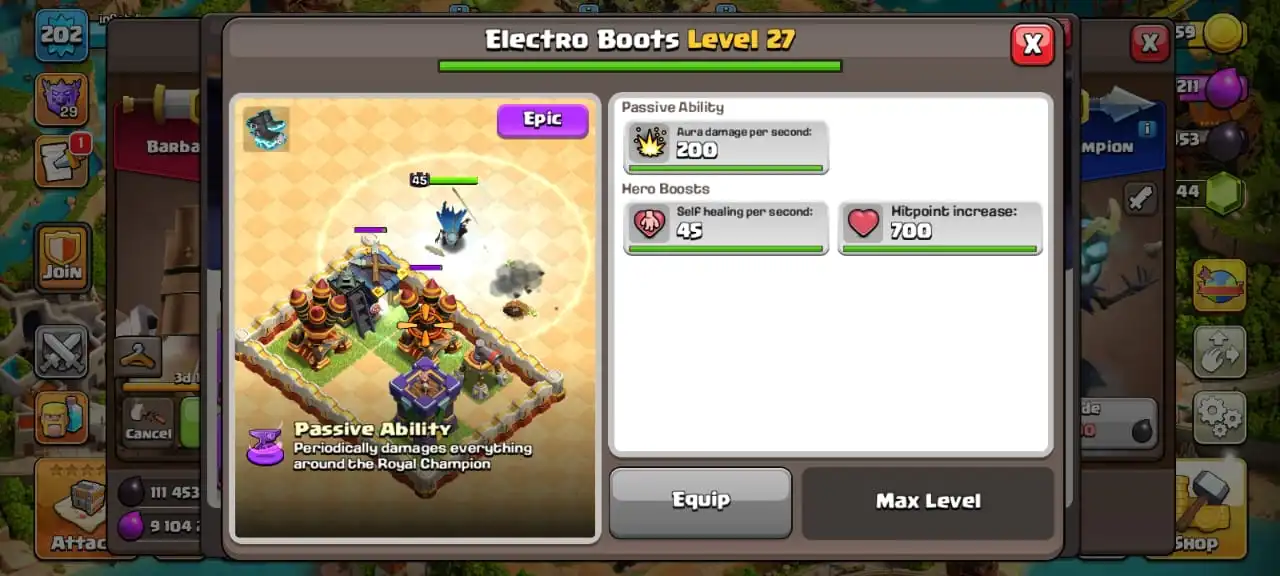Tap the crossed swords icon on left

[x=62, y=351]
